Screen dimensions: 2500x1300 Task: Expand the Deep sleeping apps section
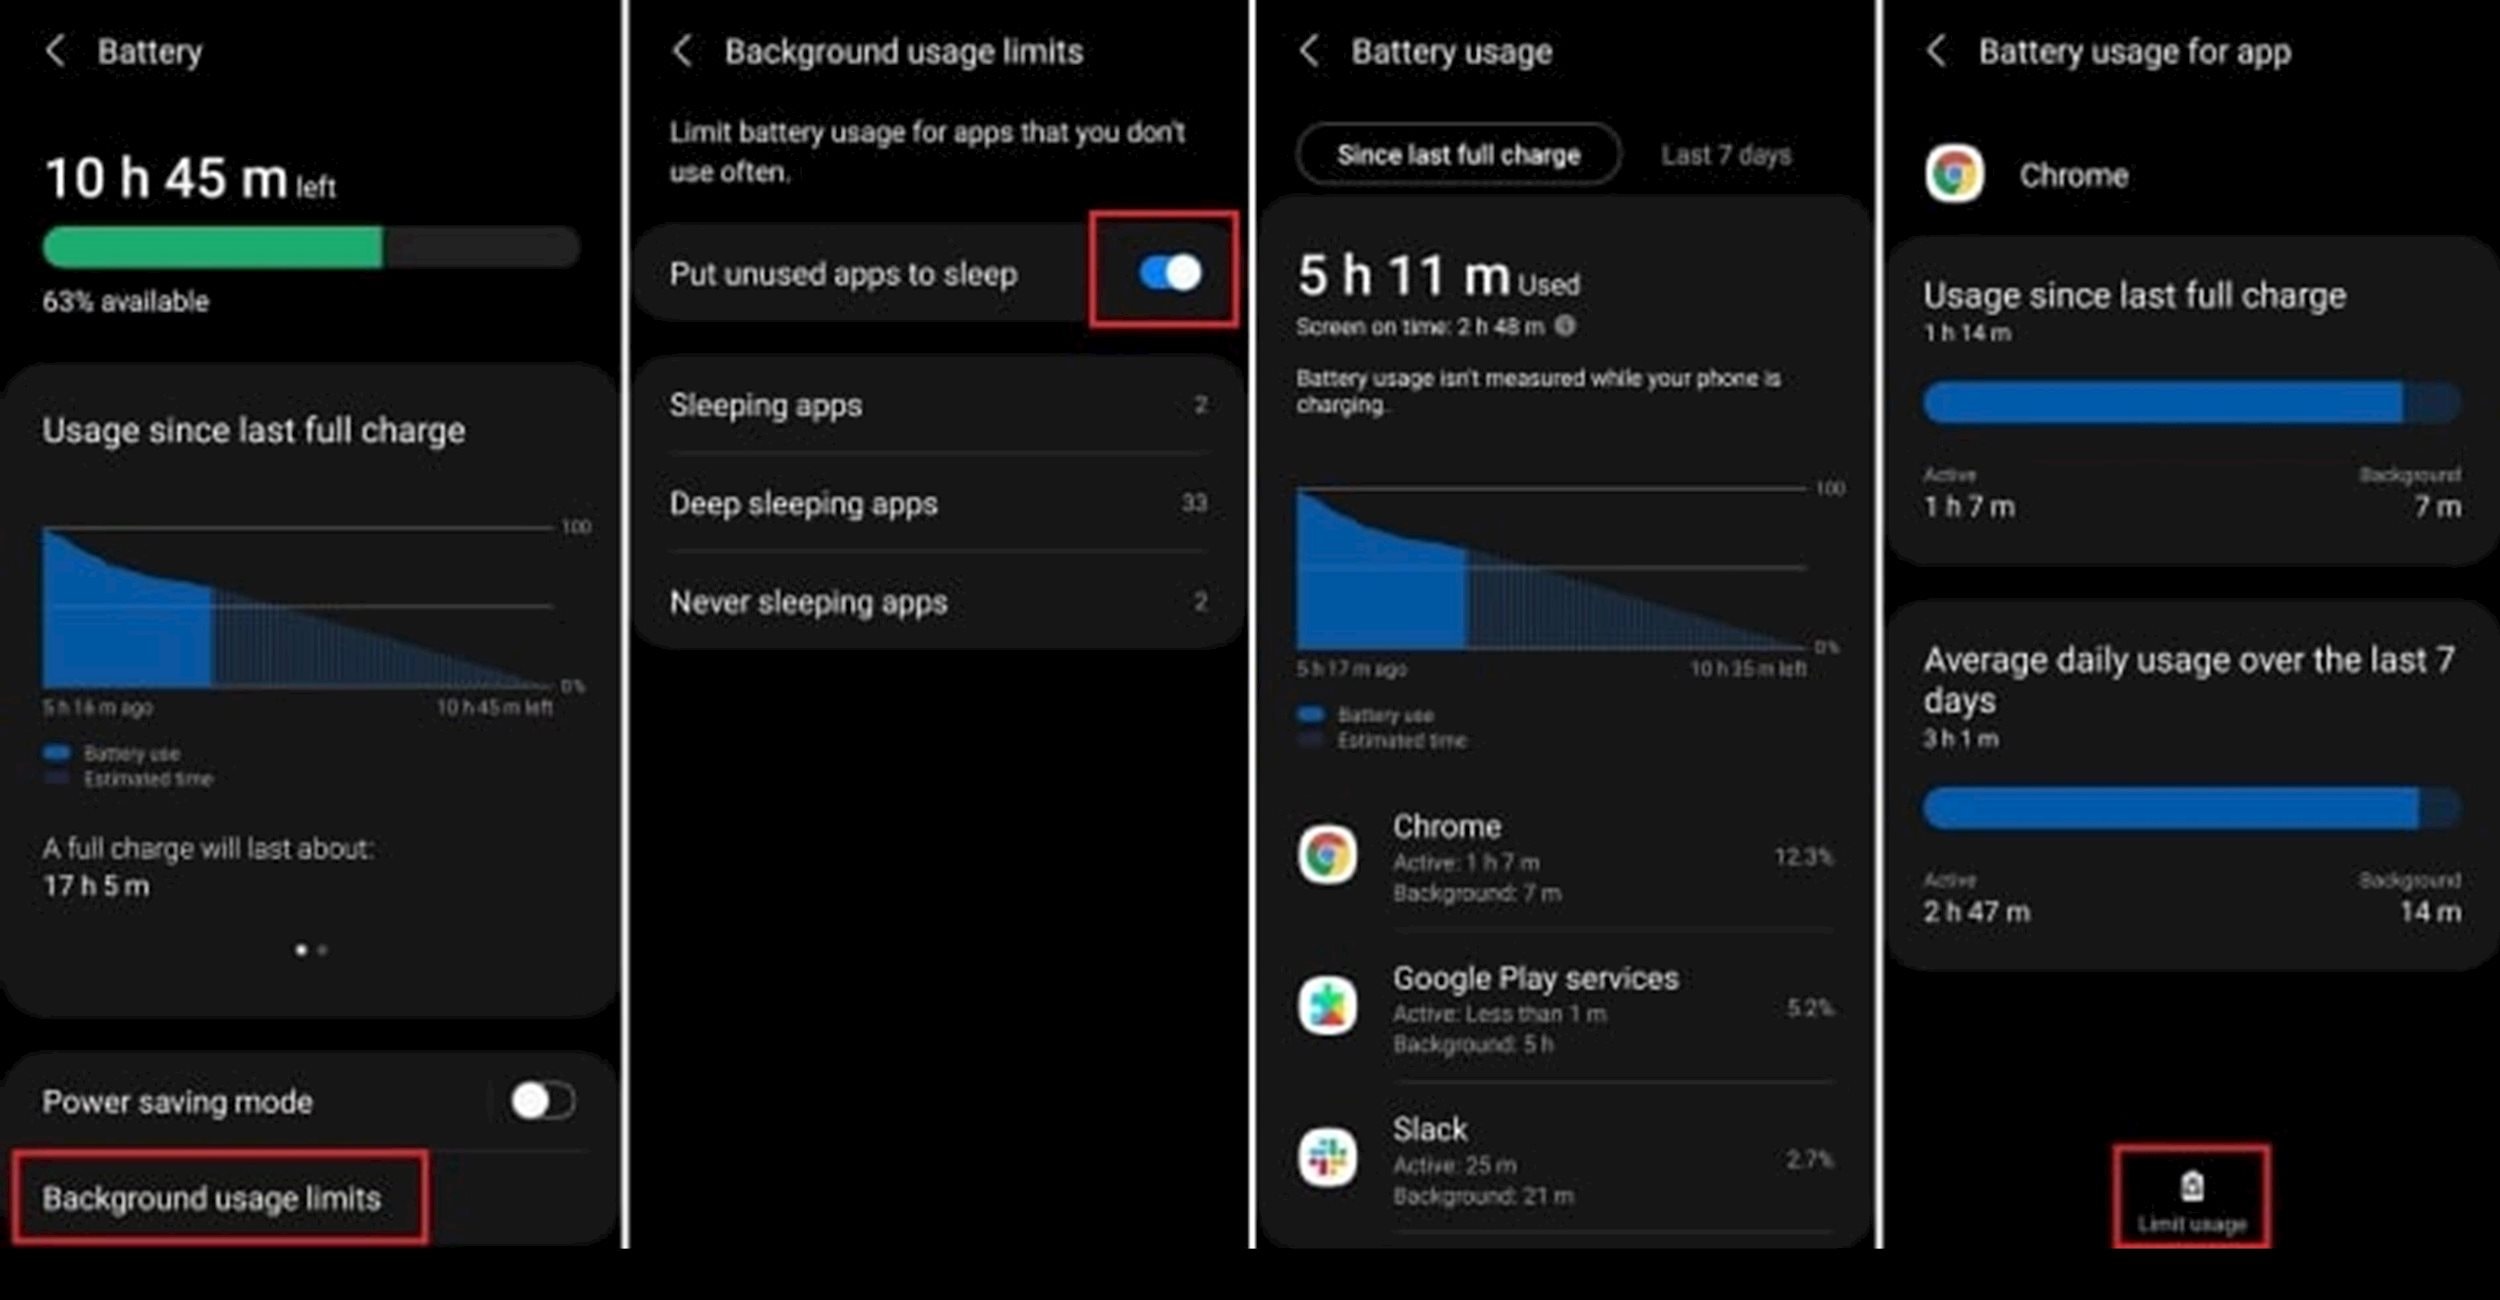936,503
